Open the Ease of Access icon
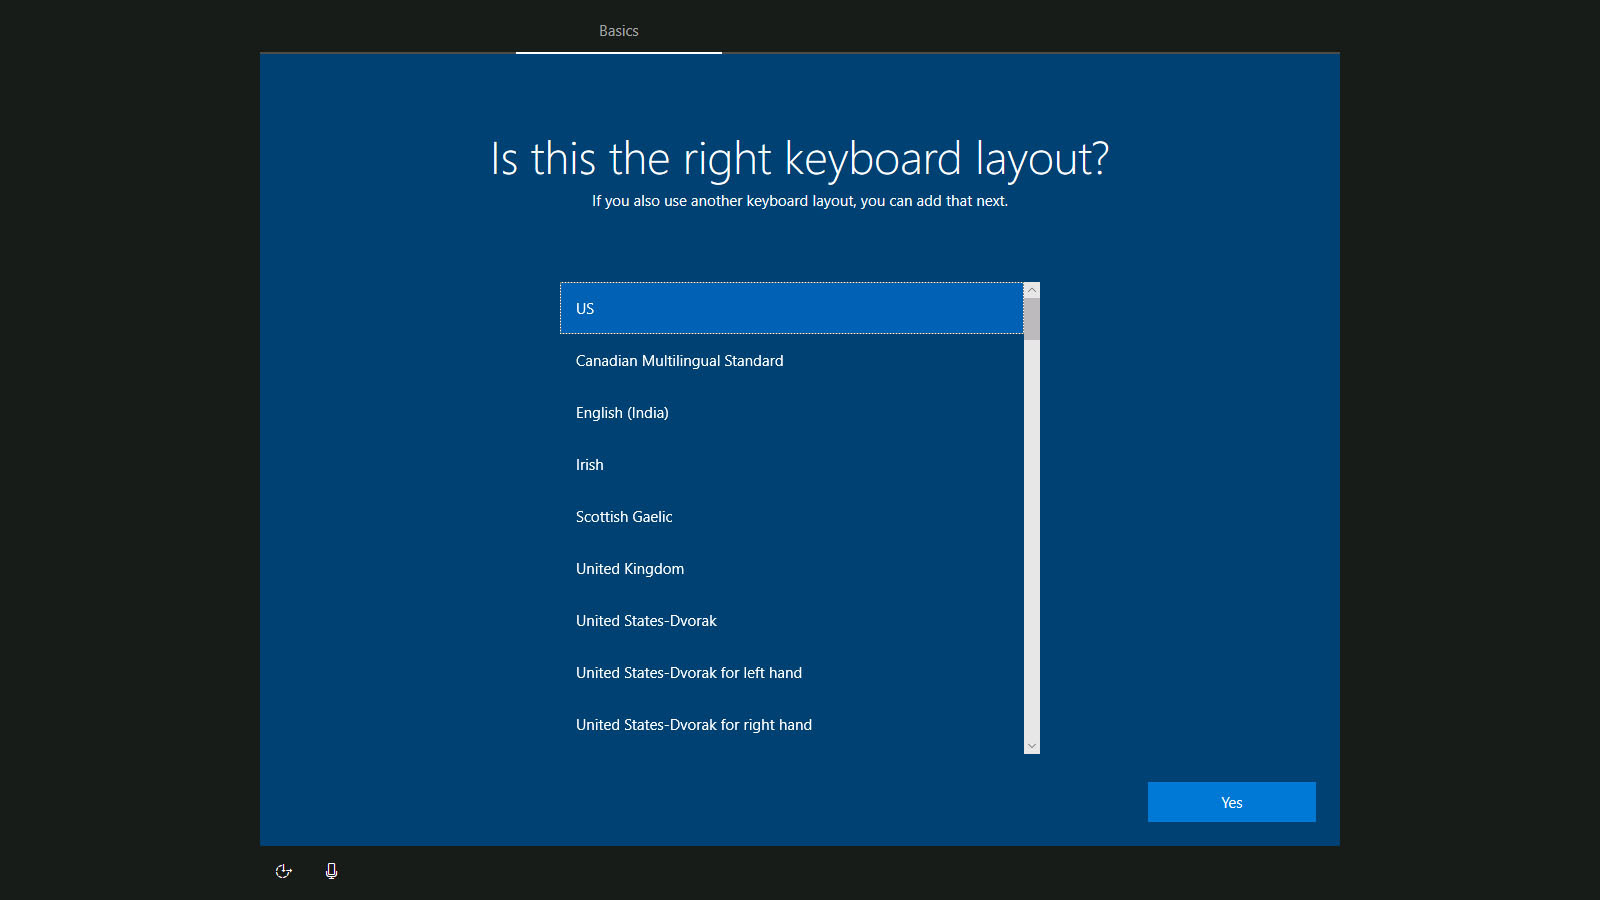This screenshot has width=1600, height=900. (284, 871)
